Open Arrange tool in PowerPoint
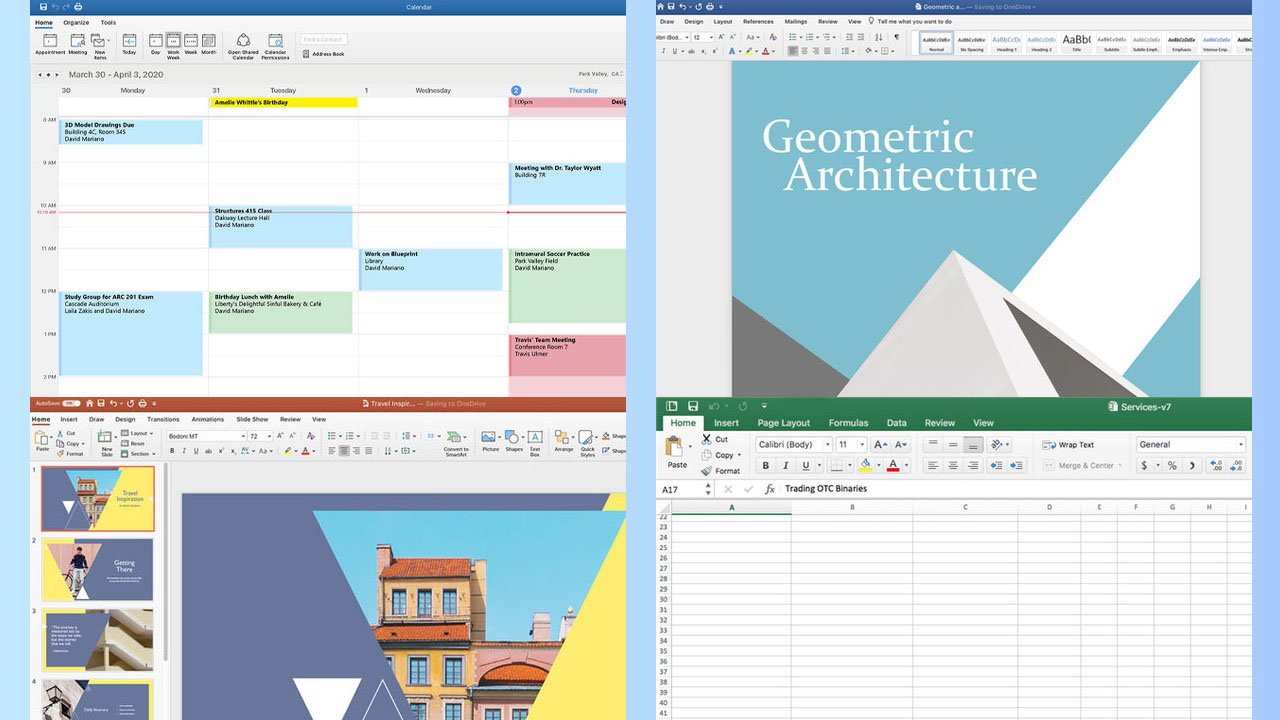The height and width of the screenshot is (720, 1280). click(564, 441)
